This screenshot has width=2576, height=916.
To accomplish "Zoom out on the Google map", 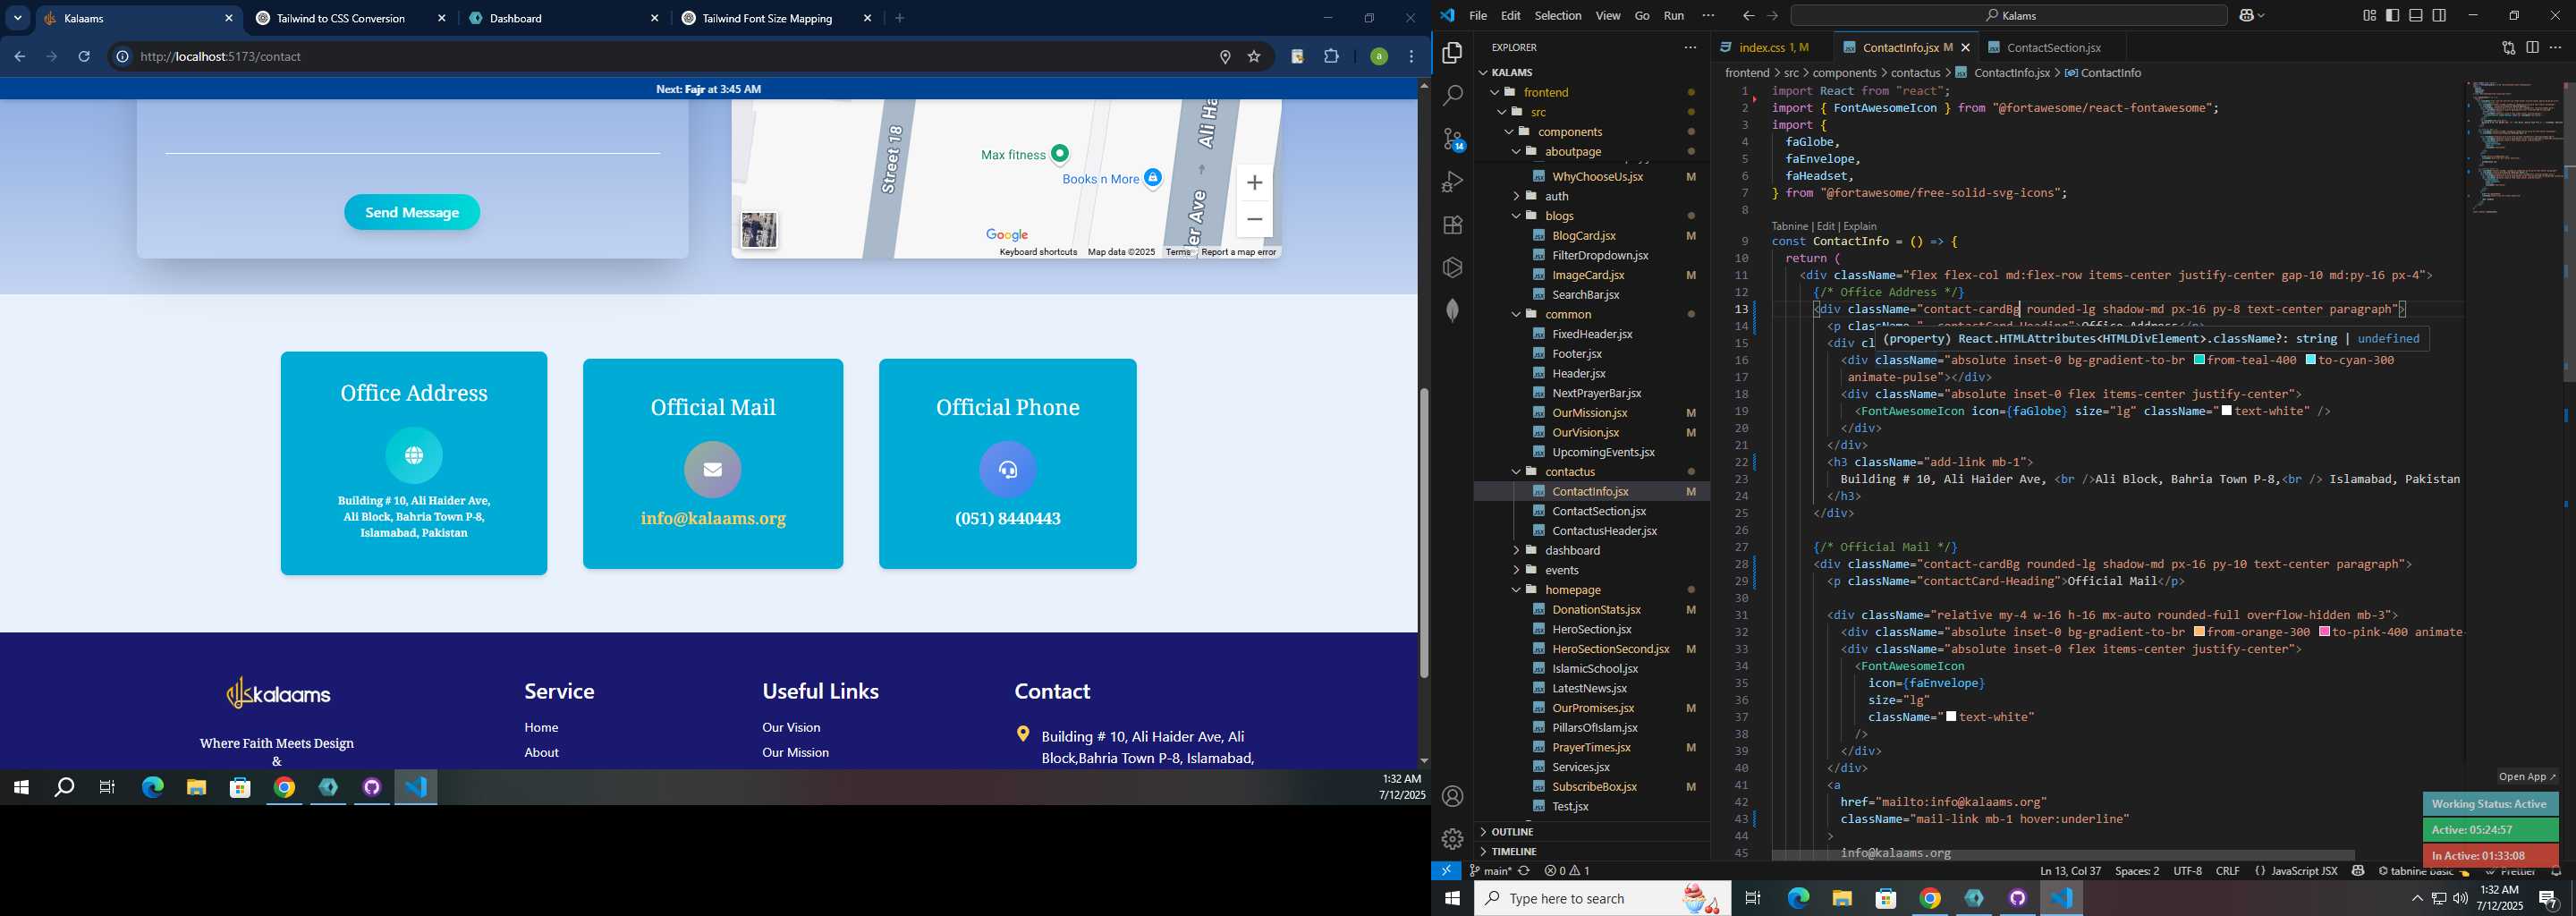I will point(1255,219).
